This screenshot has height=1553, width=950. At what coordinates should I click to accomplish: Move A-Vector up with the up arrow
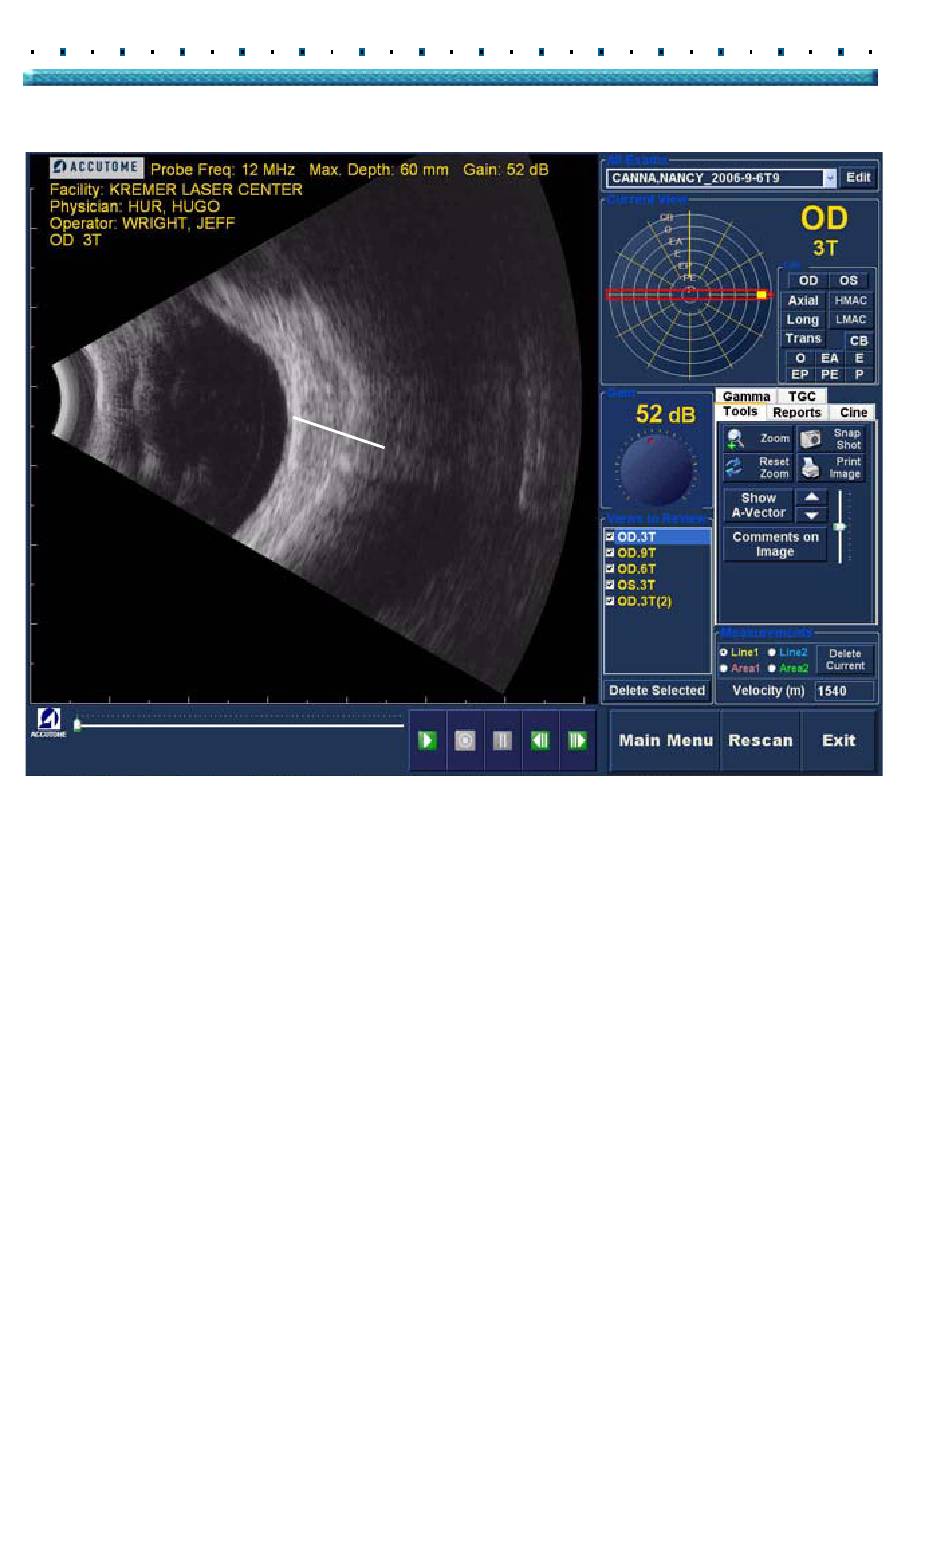(811, 497)
